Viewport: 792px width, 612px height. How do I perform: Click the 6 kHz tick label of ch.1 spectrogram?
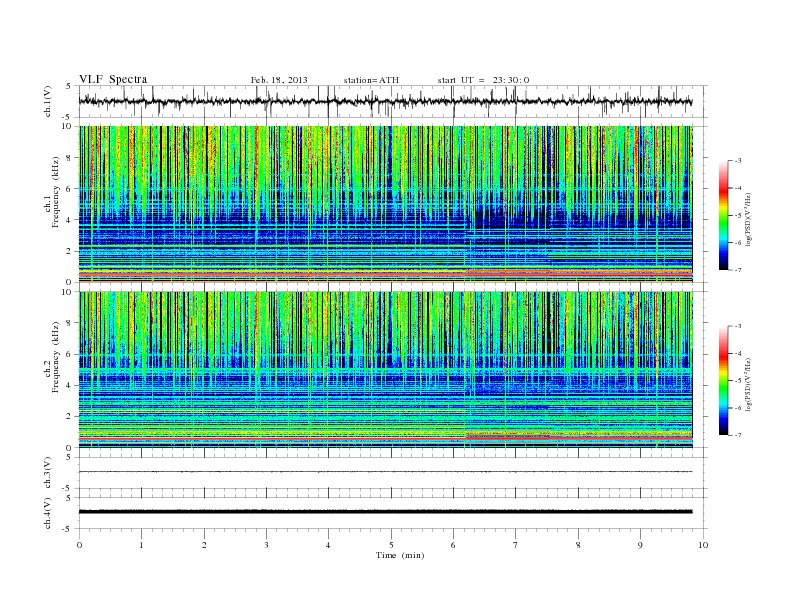coord(70,189)
